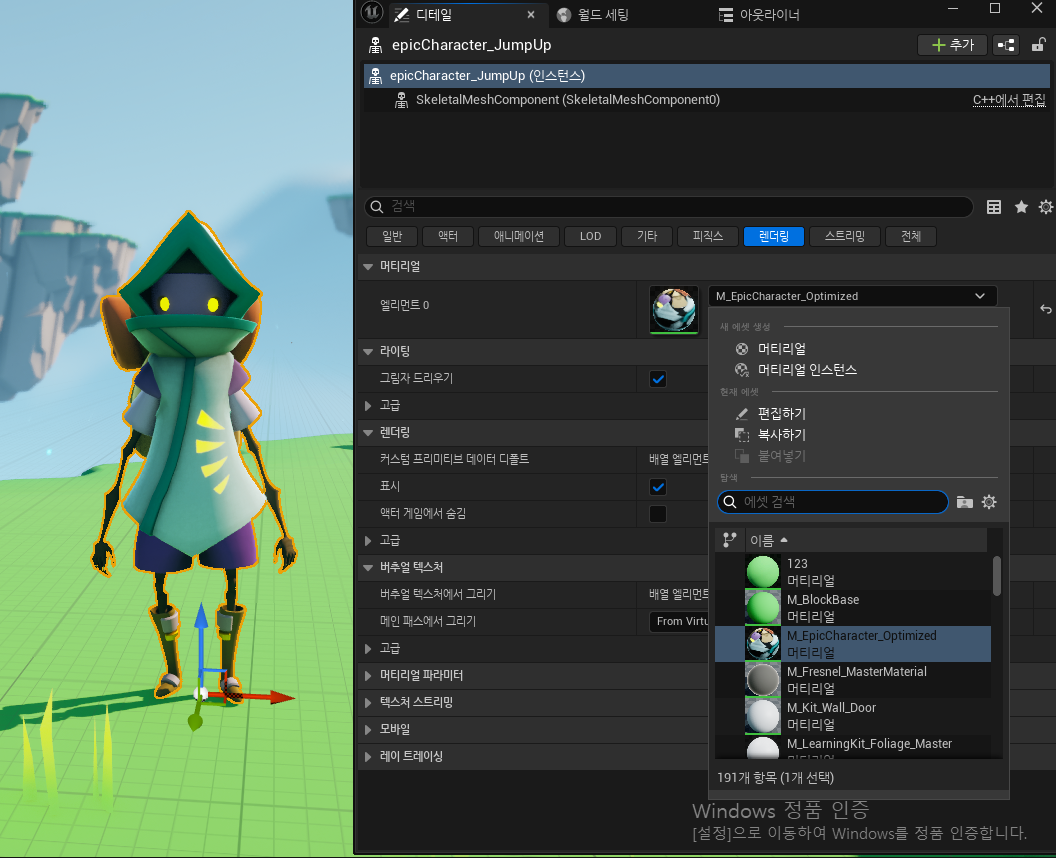Choose 편집하기 in the asset menu
Screen dimensions: 1056x858
781,414
